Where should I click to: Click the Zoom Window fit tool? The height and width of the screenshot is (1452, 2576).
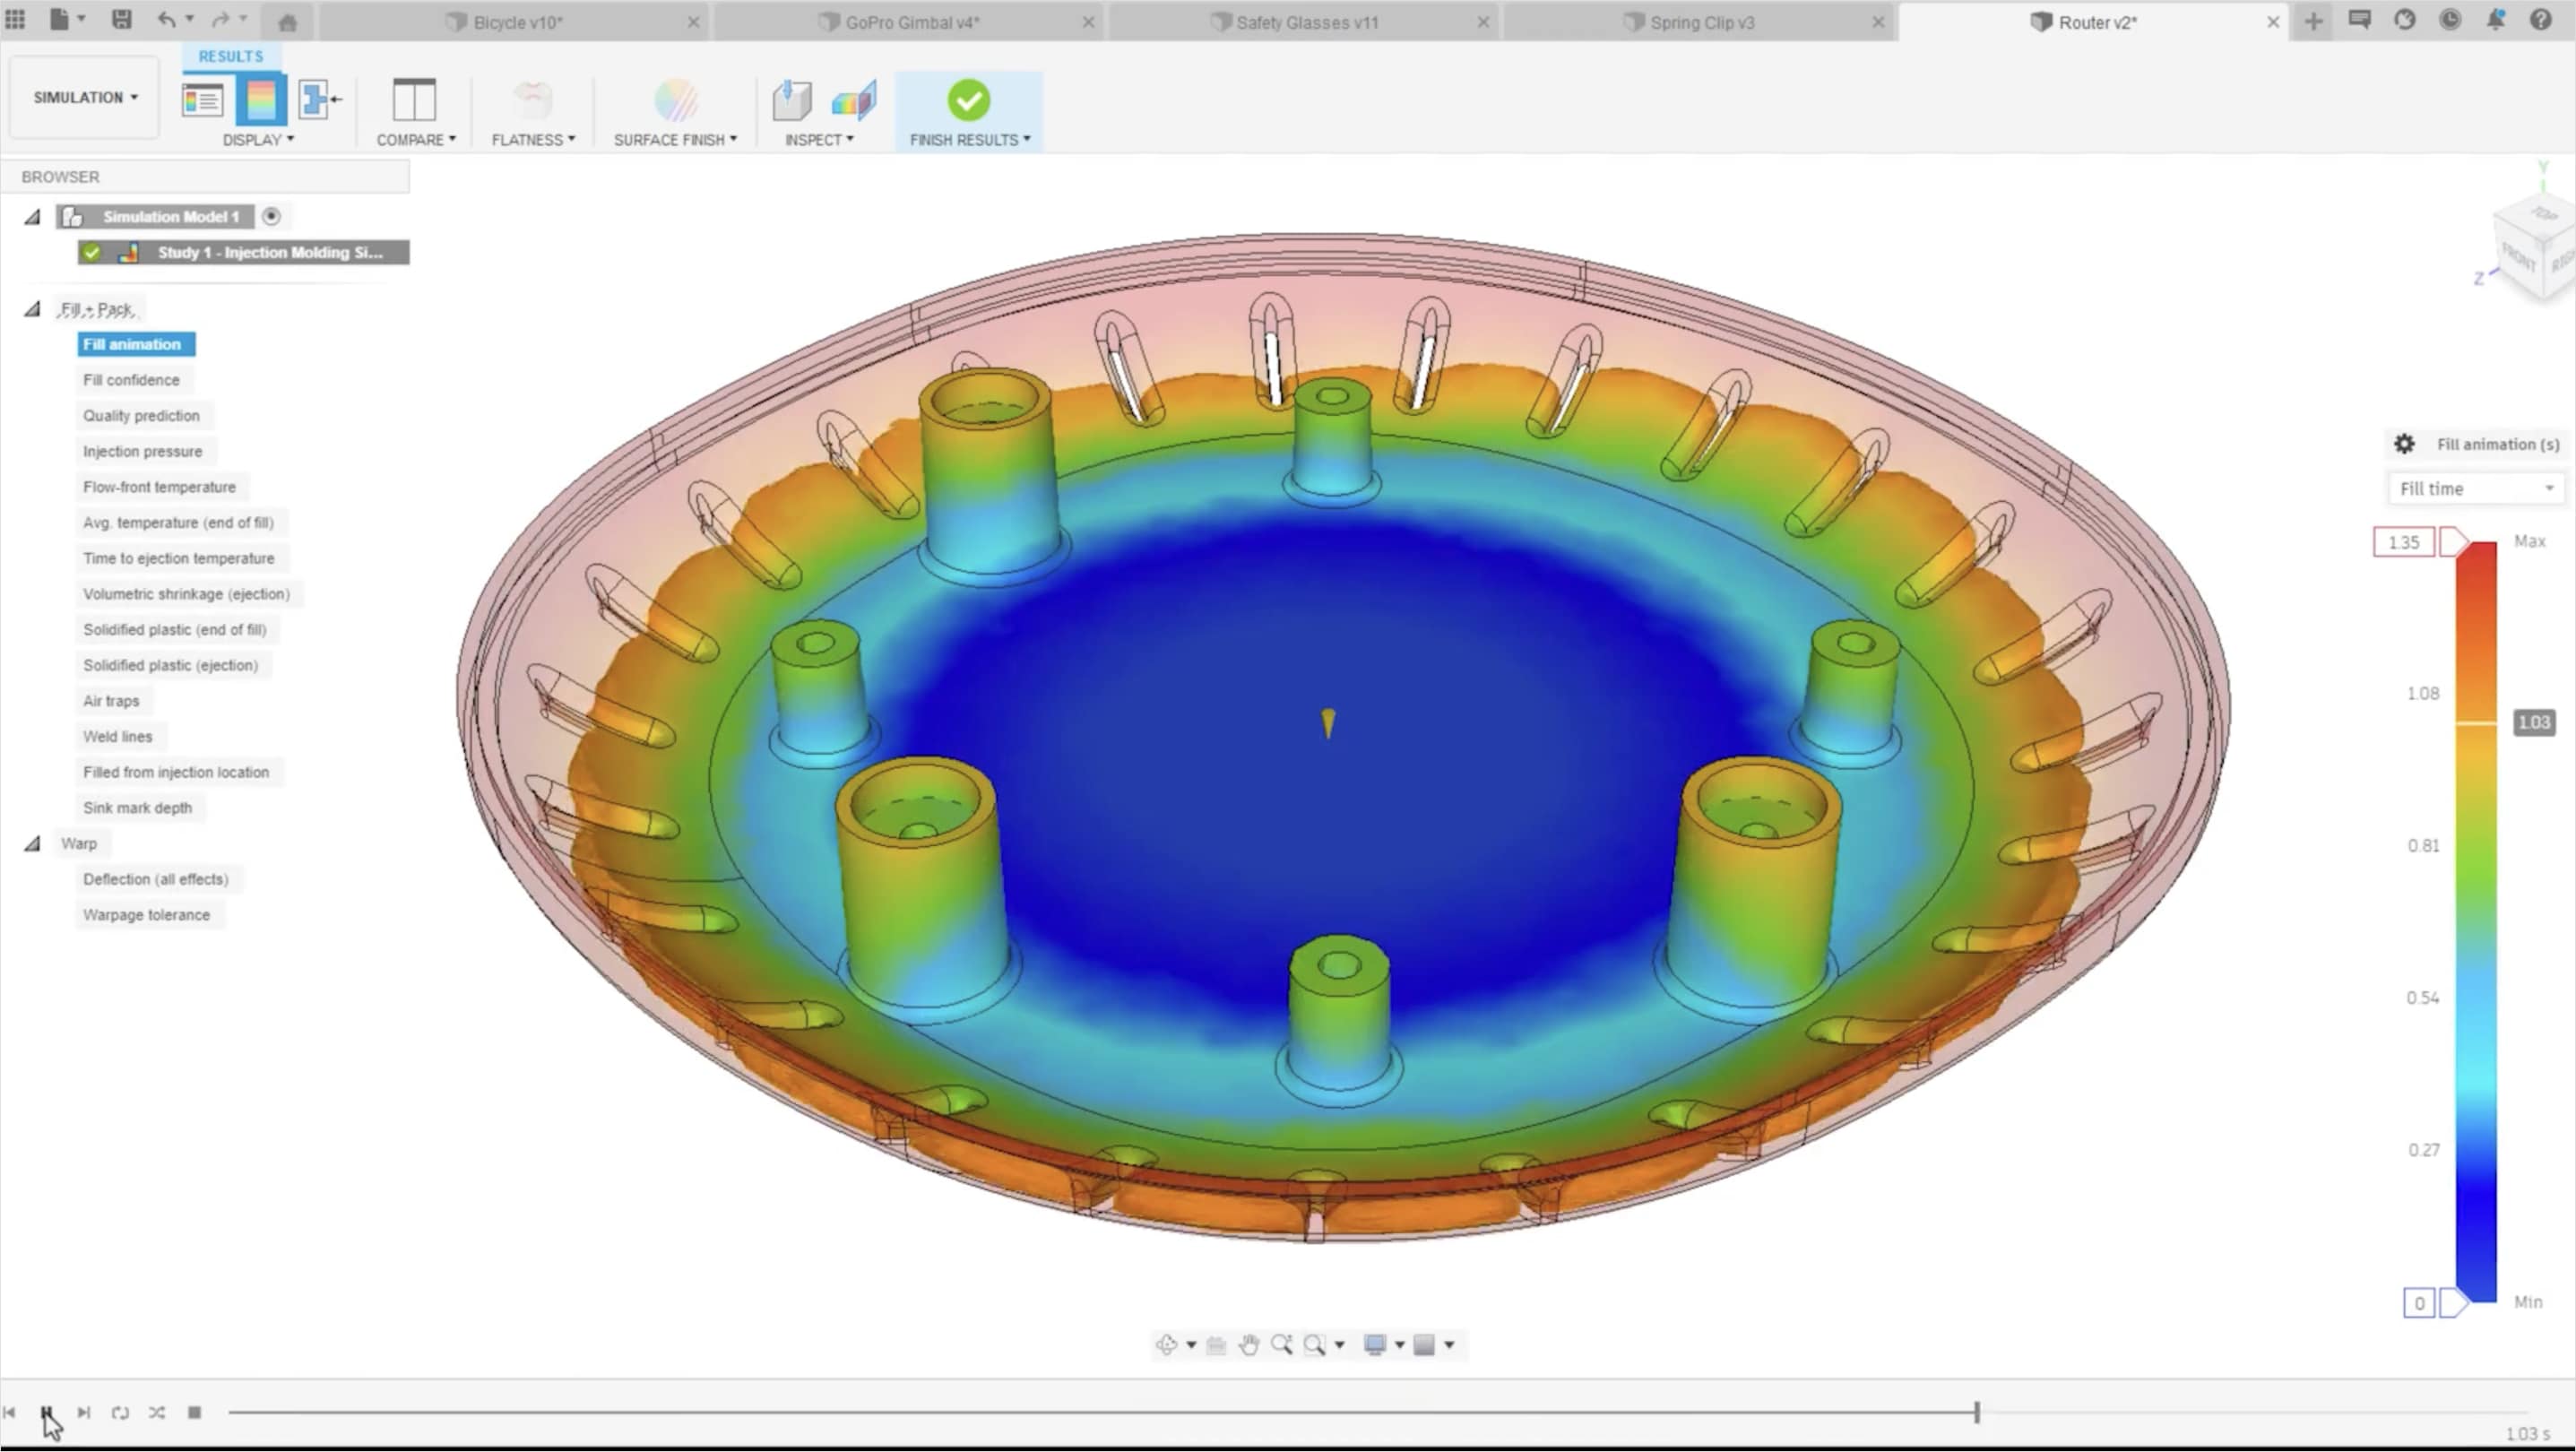point(1314,1345)
